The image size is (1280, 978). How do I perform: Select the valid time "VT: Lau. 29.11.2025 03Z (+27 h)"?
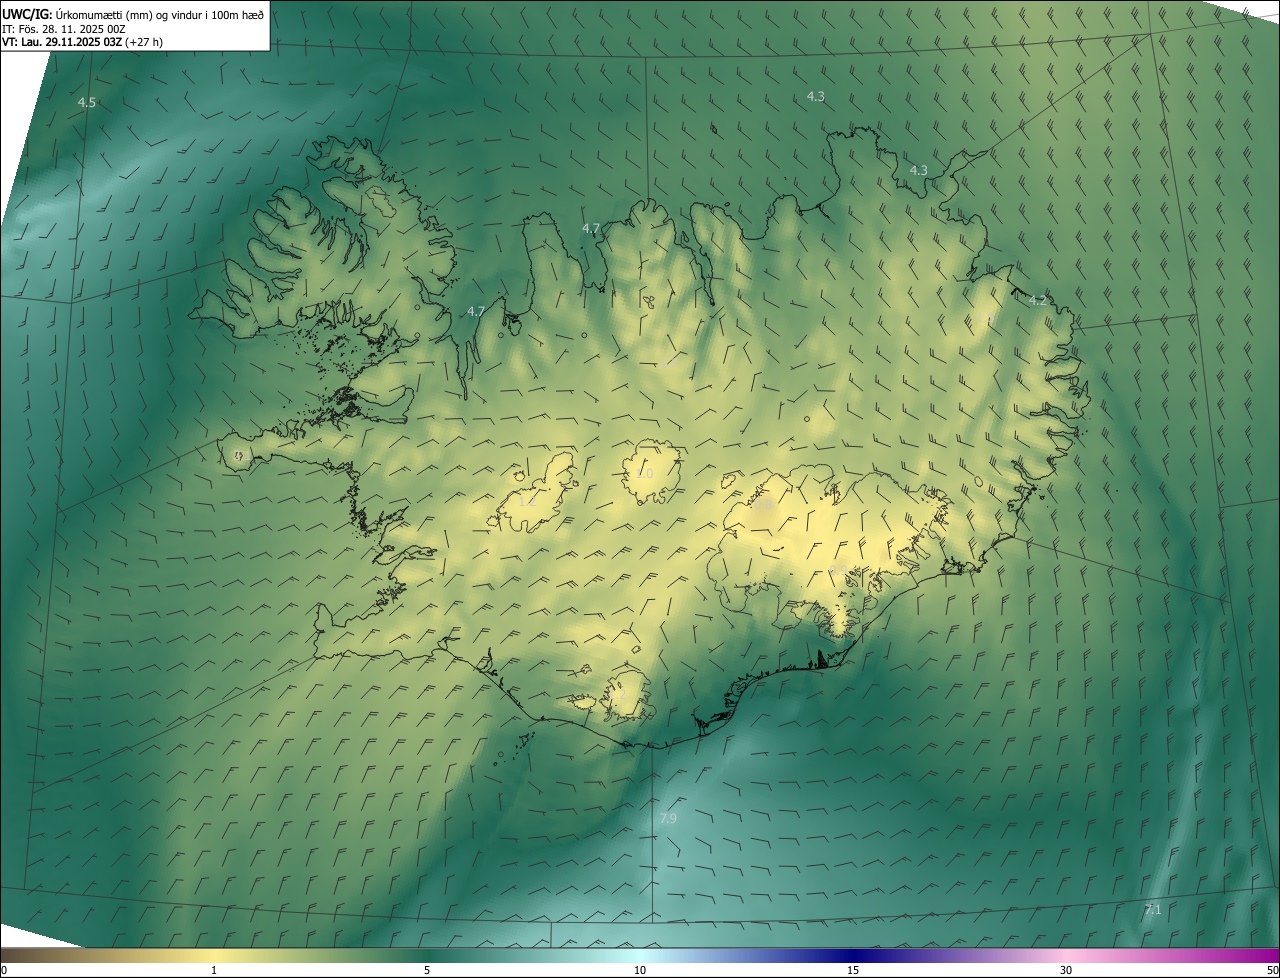(82, 42)
